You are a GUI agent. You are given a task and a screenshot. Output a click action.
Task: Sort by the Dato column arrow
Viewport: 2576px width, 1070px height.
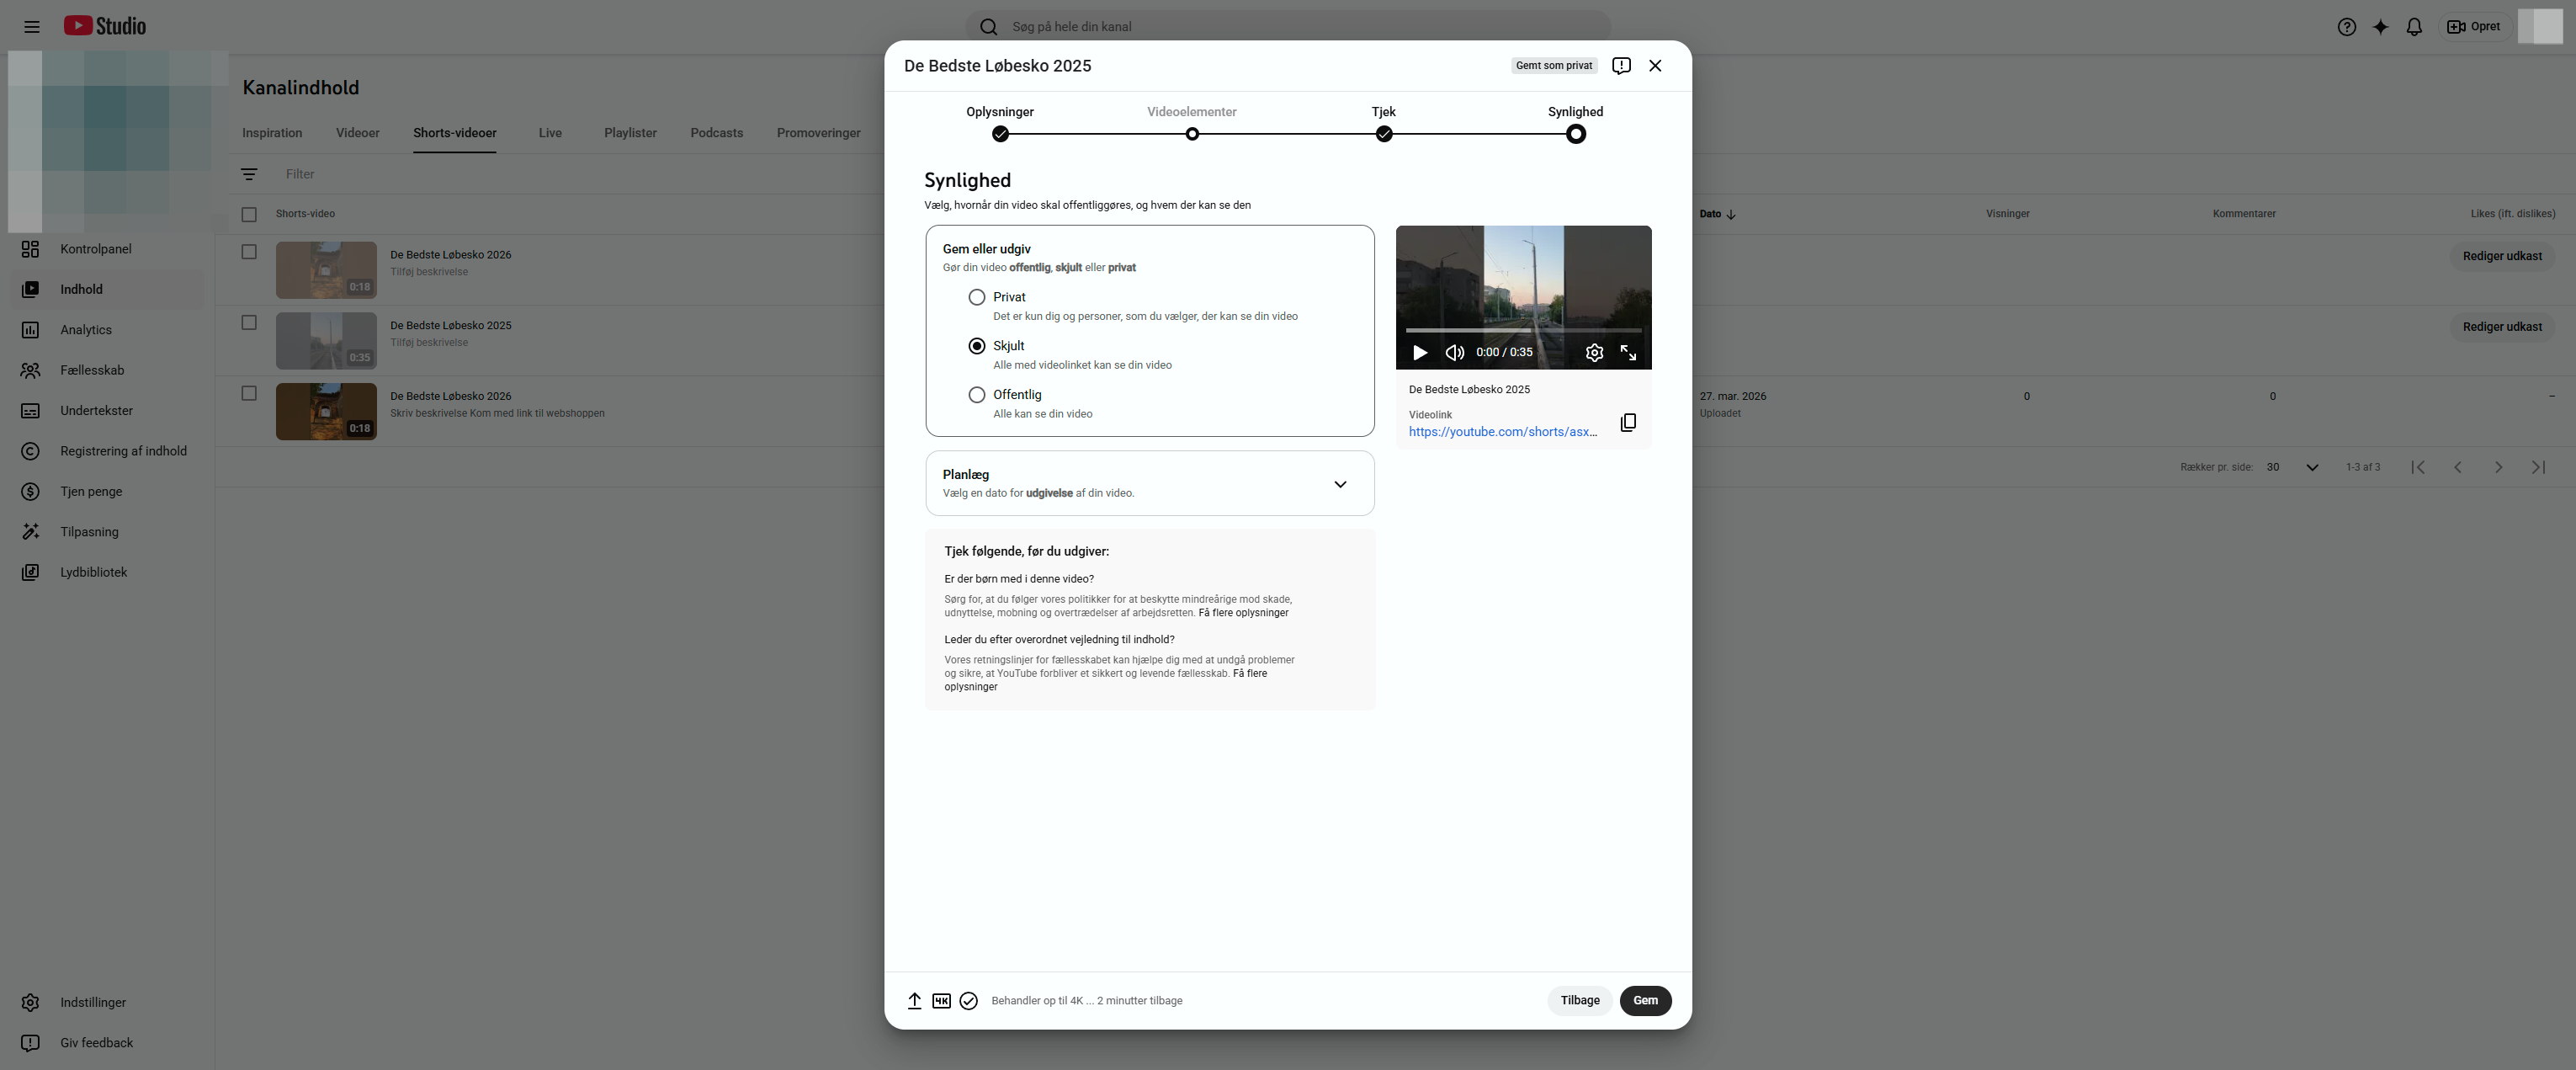(1731, 214)
